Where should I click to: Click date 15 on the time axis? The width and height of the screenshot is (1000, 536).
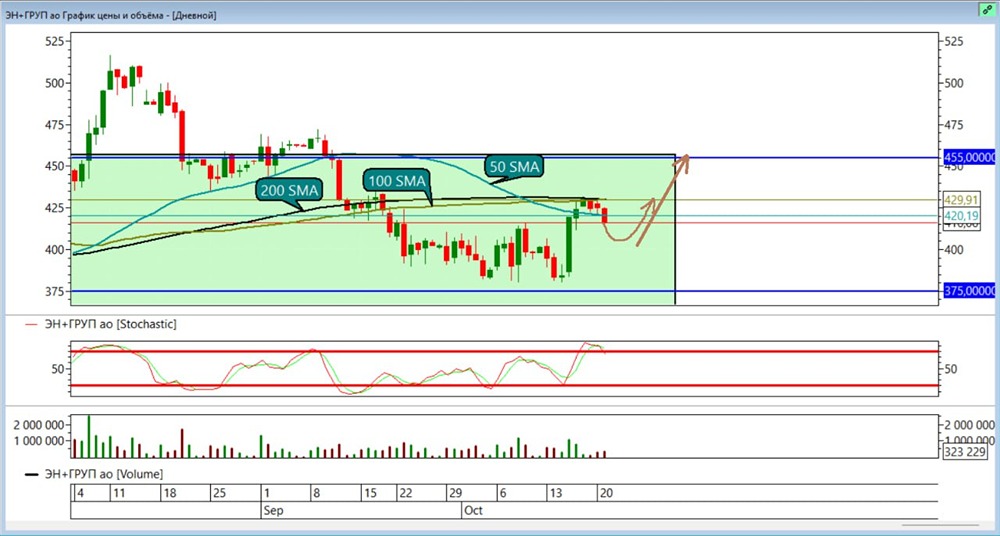370,494
